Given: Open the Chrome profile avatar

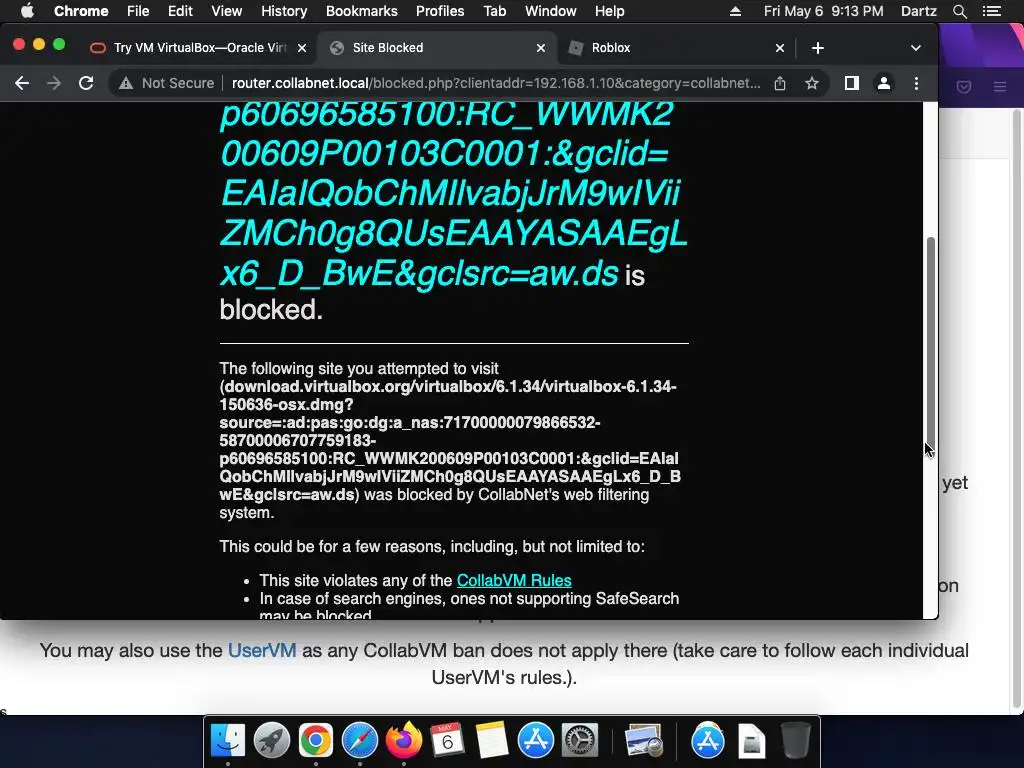Looking at the screenshot, I should (x=884, y=83).
